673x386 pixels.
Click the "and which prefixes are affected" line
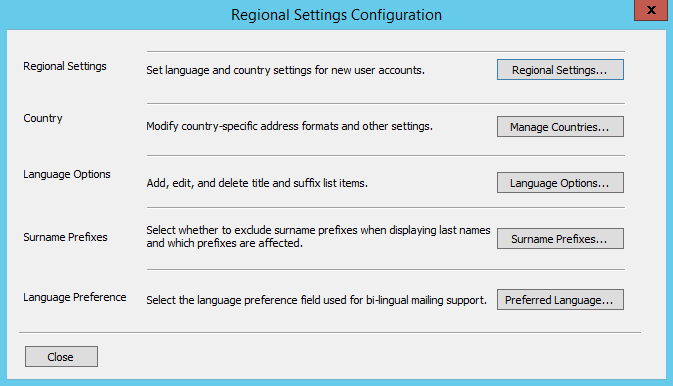coord(224,243)
